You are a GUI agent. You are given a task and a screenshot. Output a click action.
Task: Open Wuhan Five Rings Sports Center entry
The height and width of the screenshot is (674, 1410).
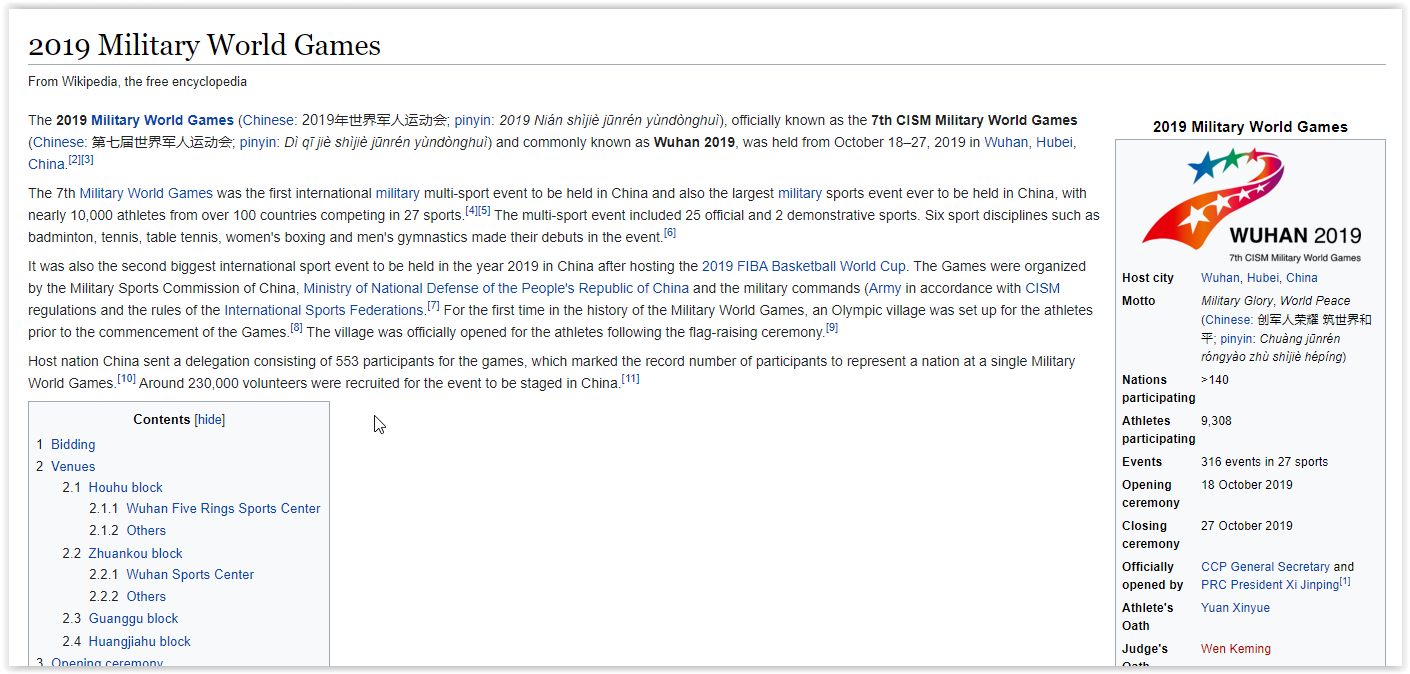pos(223,508)
